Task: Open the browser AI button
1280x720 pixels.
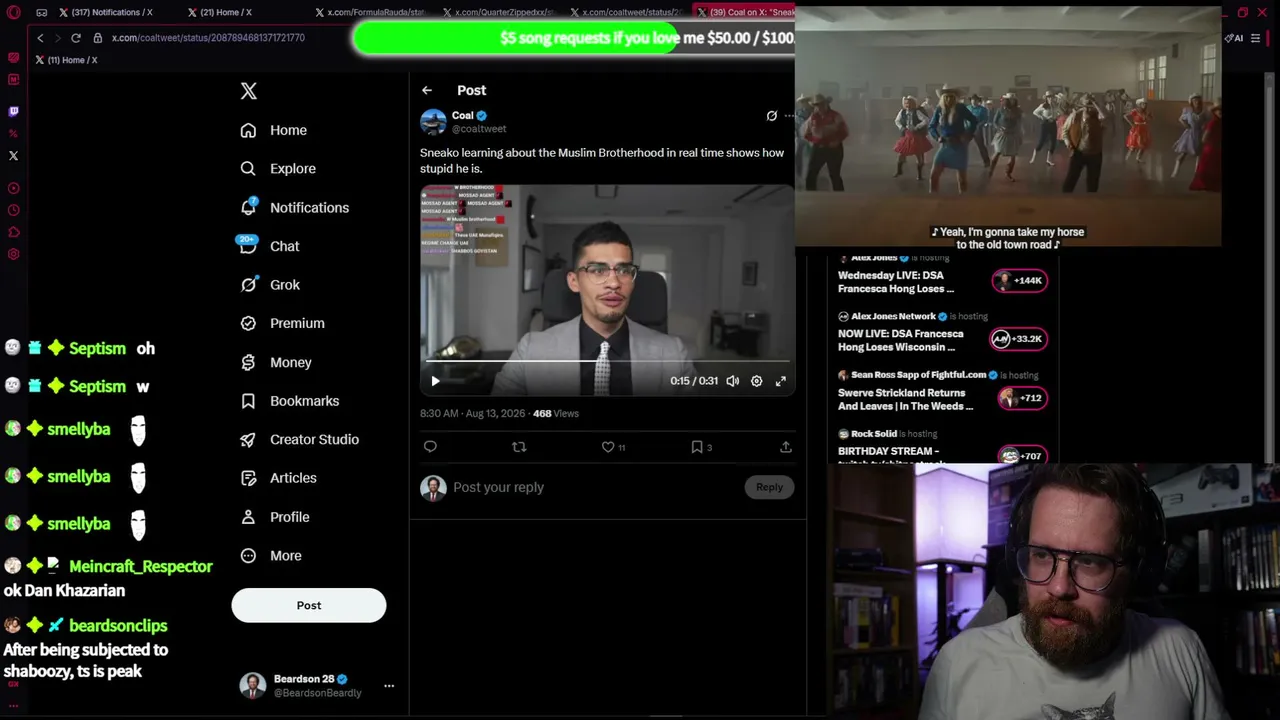Action: tap(1234, 38)
